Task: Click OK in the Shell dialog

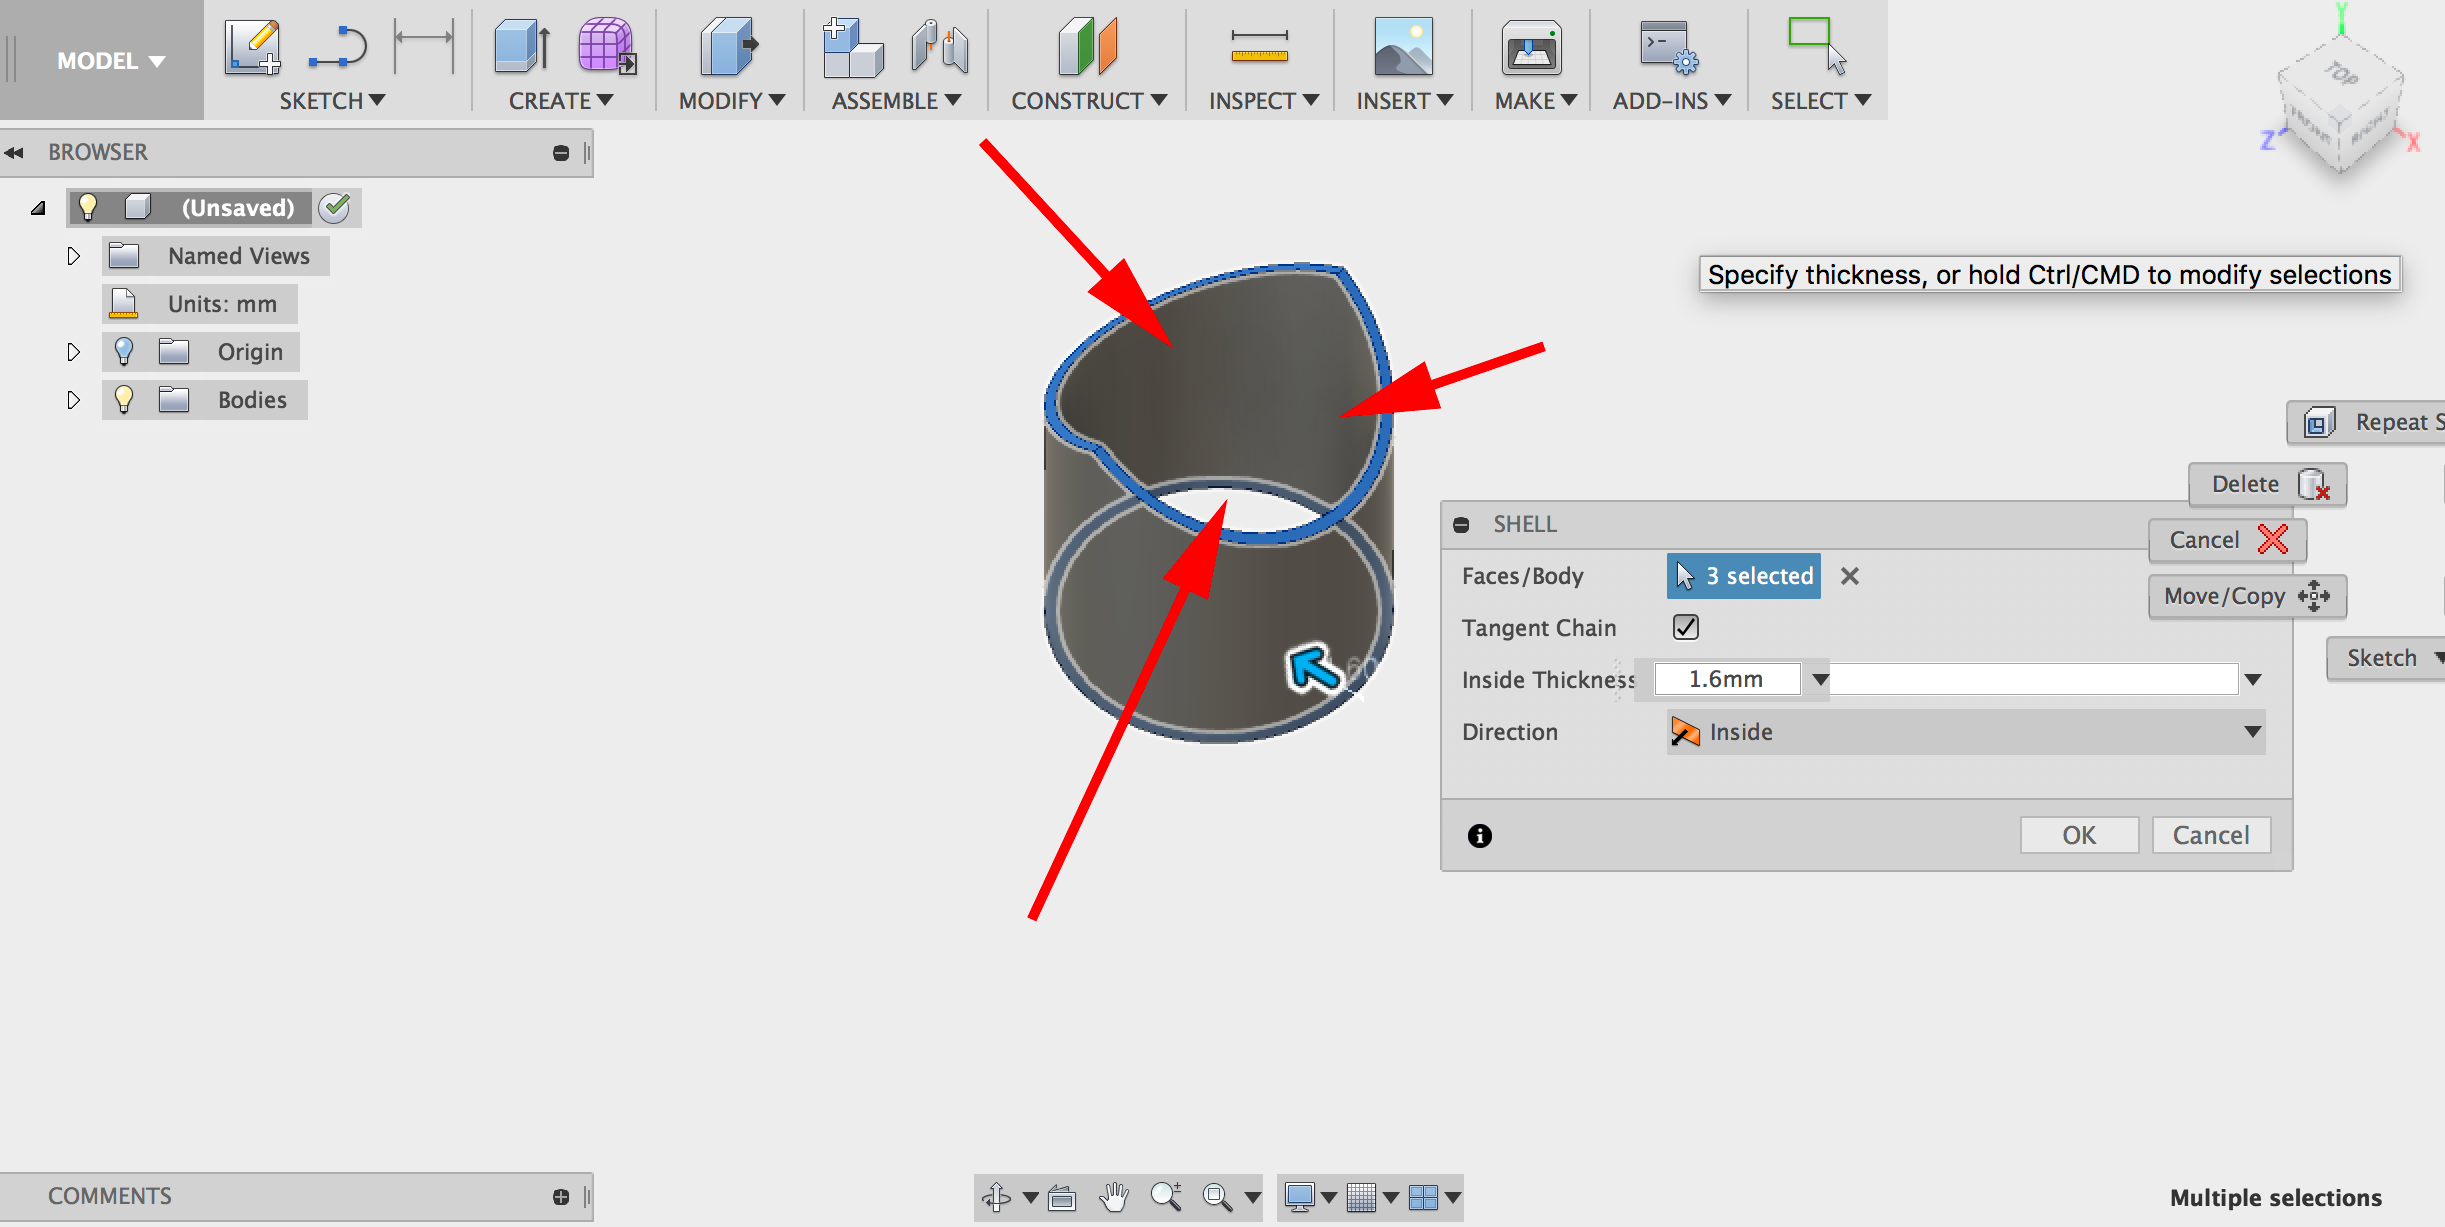Action: [x=2079, y=835]
